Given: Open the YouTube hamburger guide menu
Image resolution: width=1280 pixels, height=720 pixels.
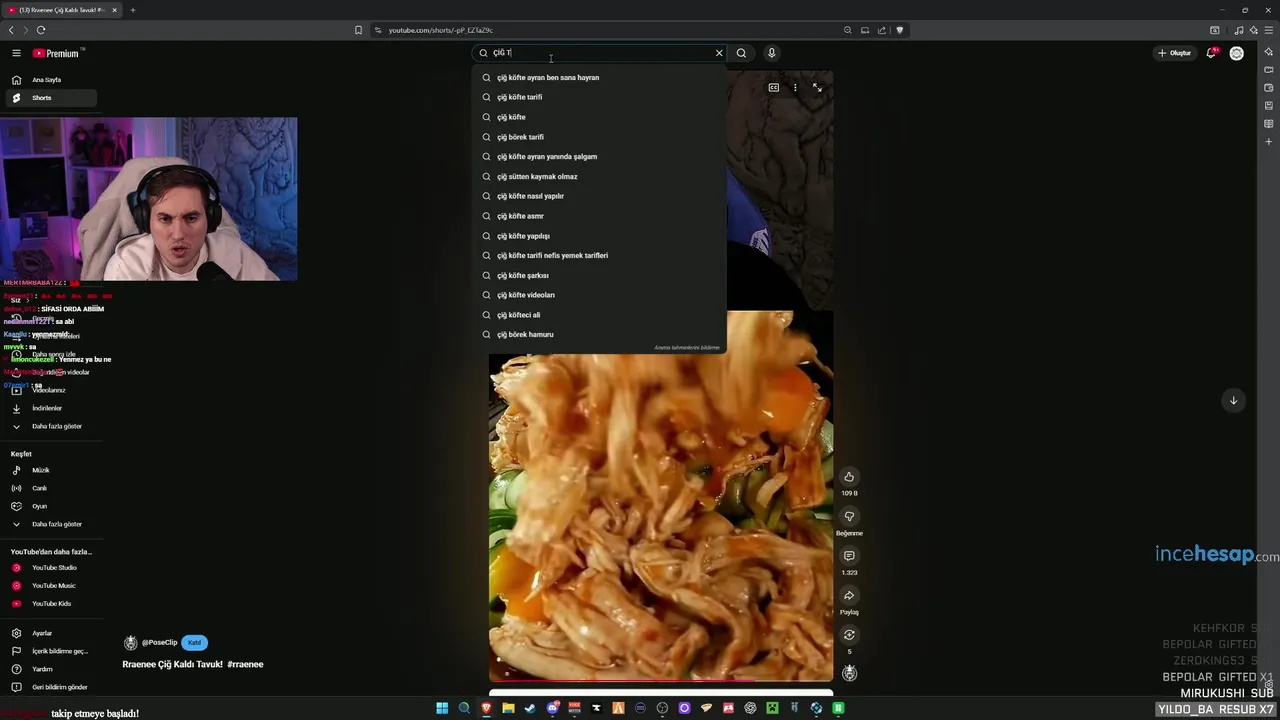Looking at the screenshot, I should click(x=16, y=53).
